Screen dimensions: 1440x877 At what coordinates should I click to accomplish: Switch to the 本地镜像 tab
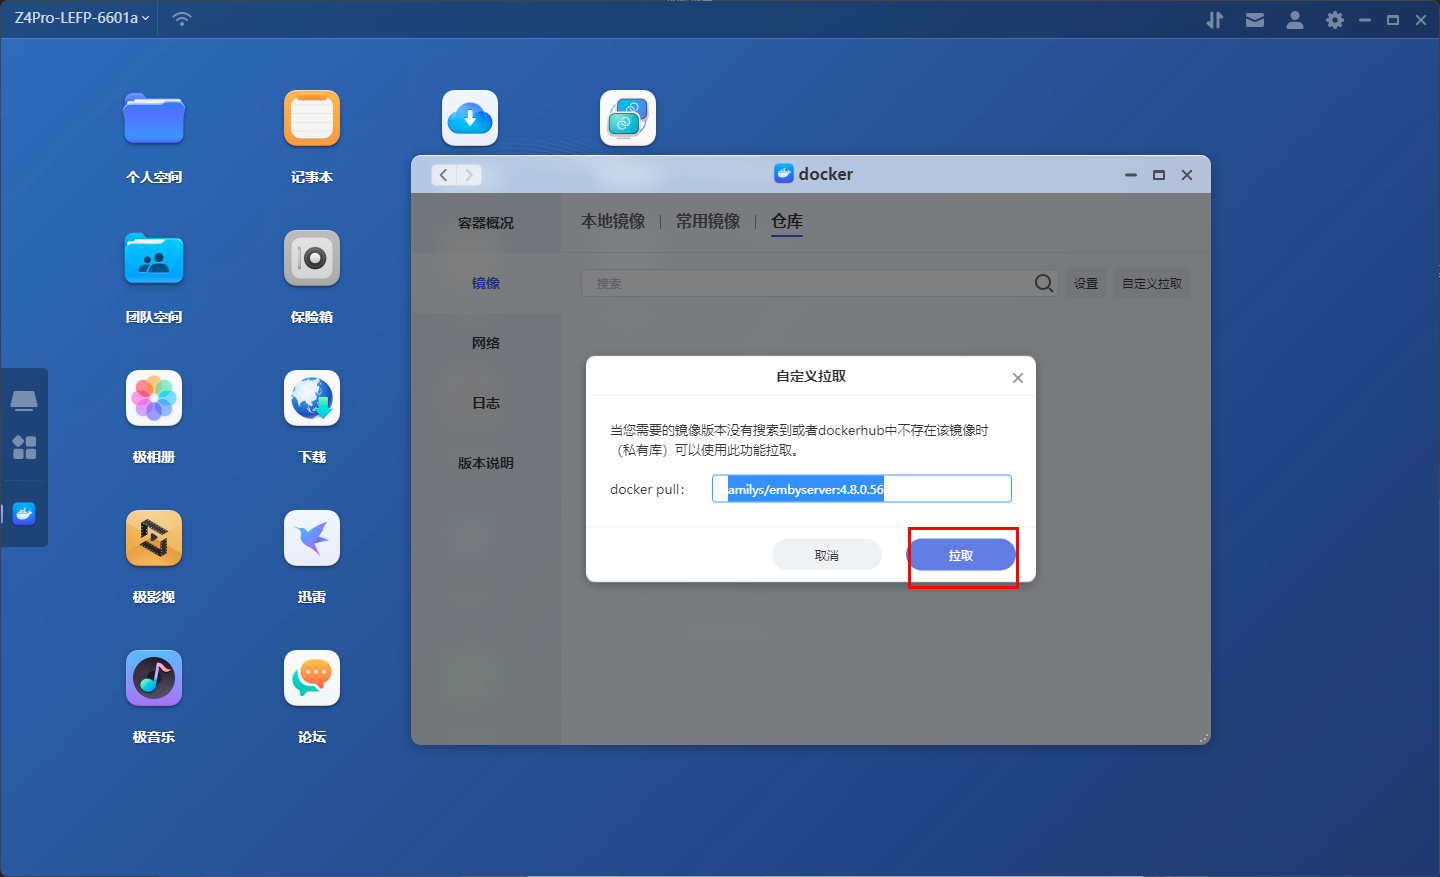click(x=613, y=221)
